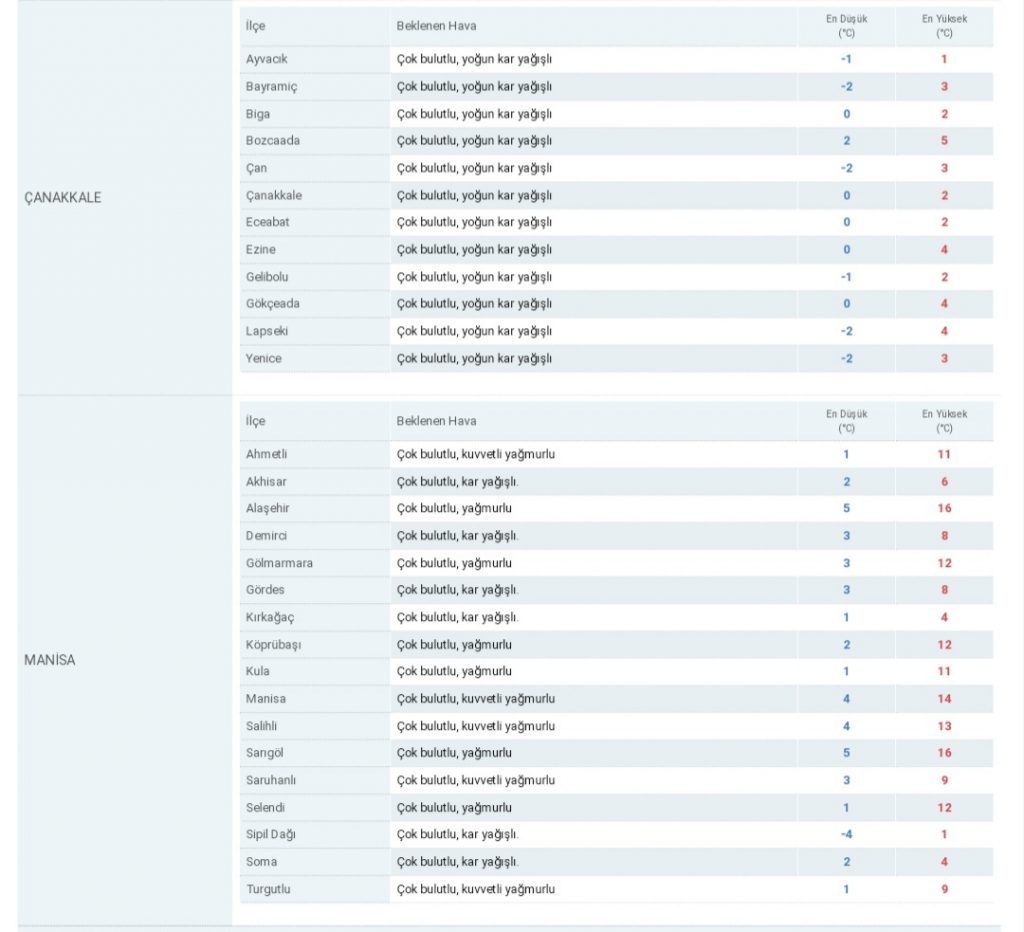
Task: Click the Gökçeada district name
Action: [x=272, y=304]
